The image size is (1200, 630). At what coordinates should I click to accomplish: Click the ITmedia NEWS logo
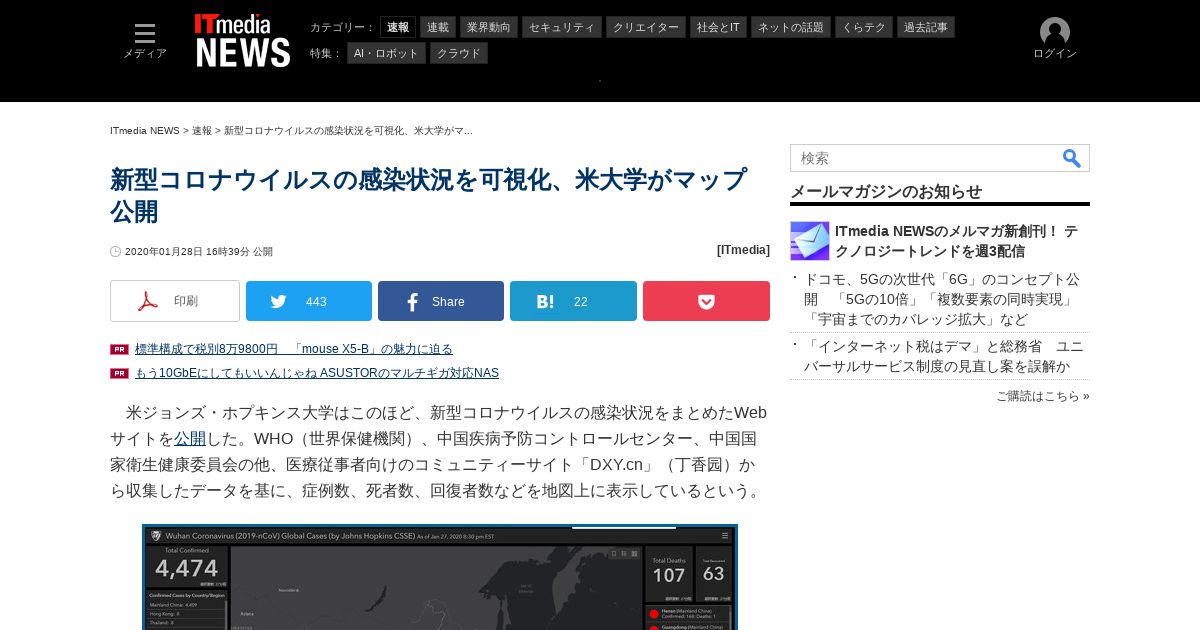(x=242, y=41)
